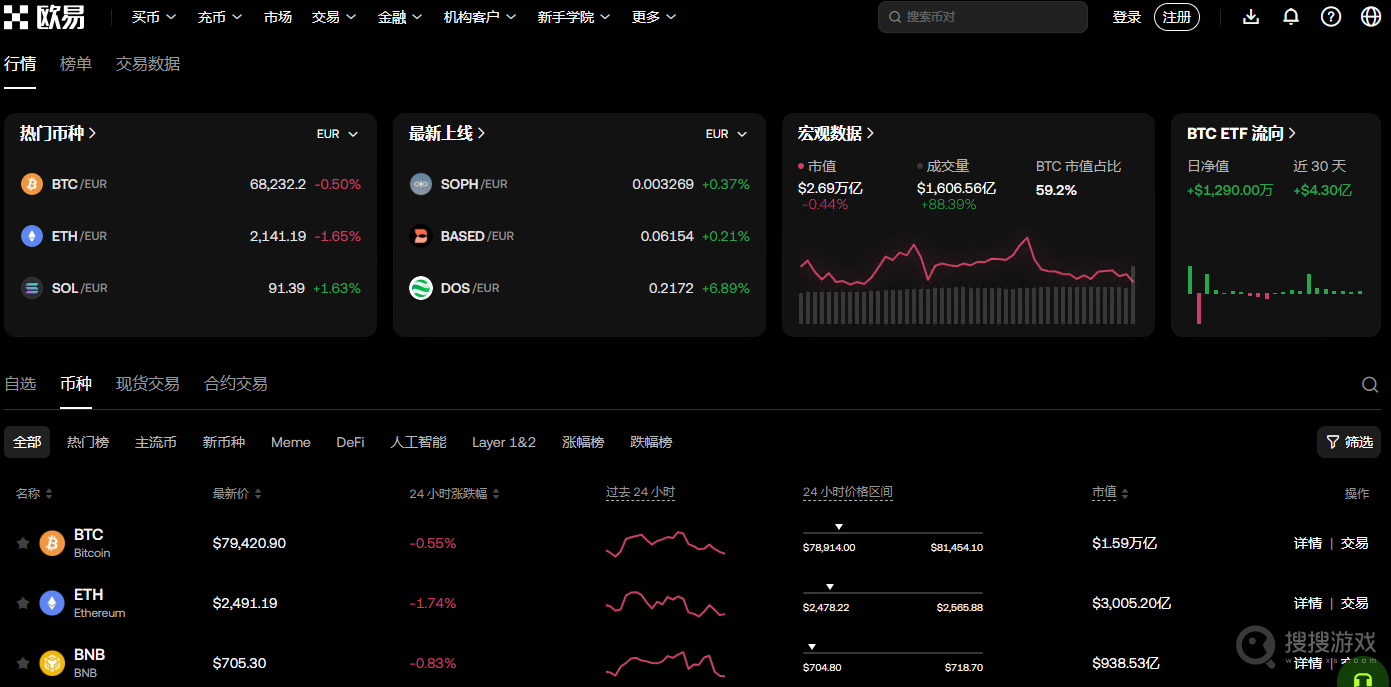Click the 注册 register button

1177,17
